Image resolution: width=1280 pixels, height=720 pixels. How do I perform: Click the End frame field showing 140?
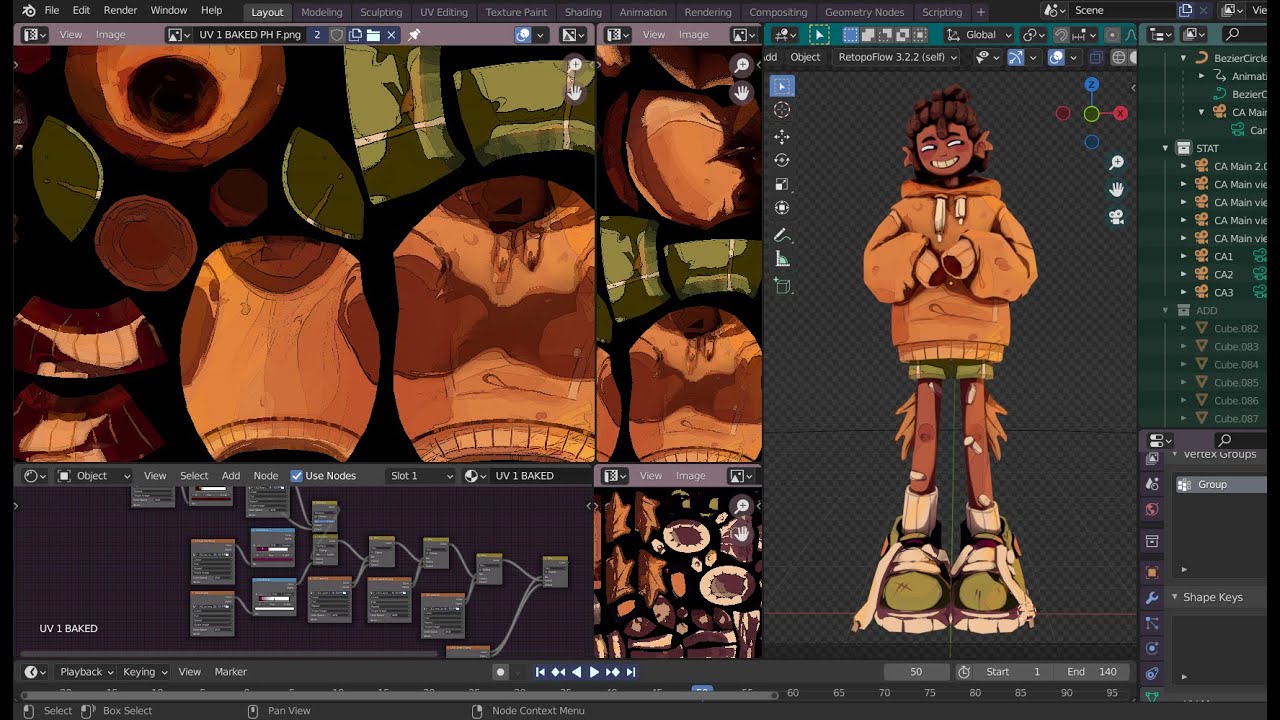tap(1092, 672)
